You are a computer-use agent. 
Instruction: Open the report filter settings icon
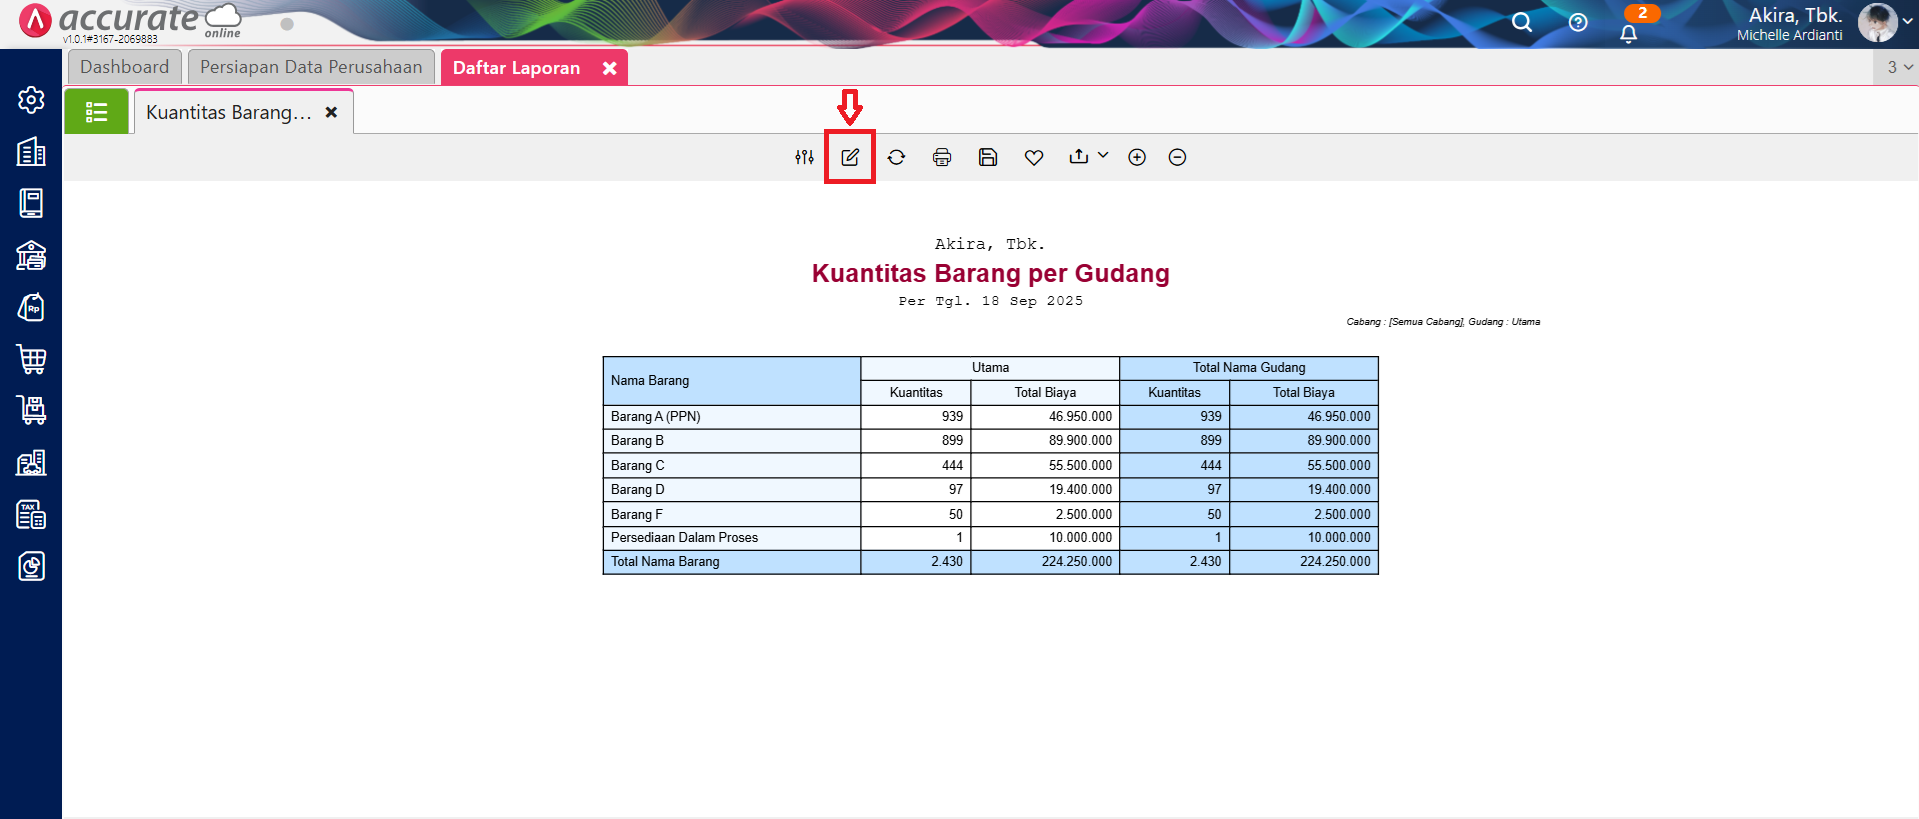tap(804, 157)
